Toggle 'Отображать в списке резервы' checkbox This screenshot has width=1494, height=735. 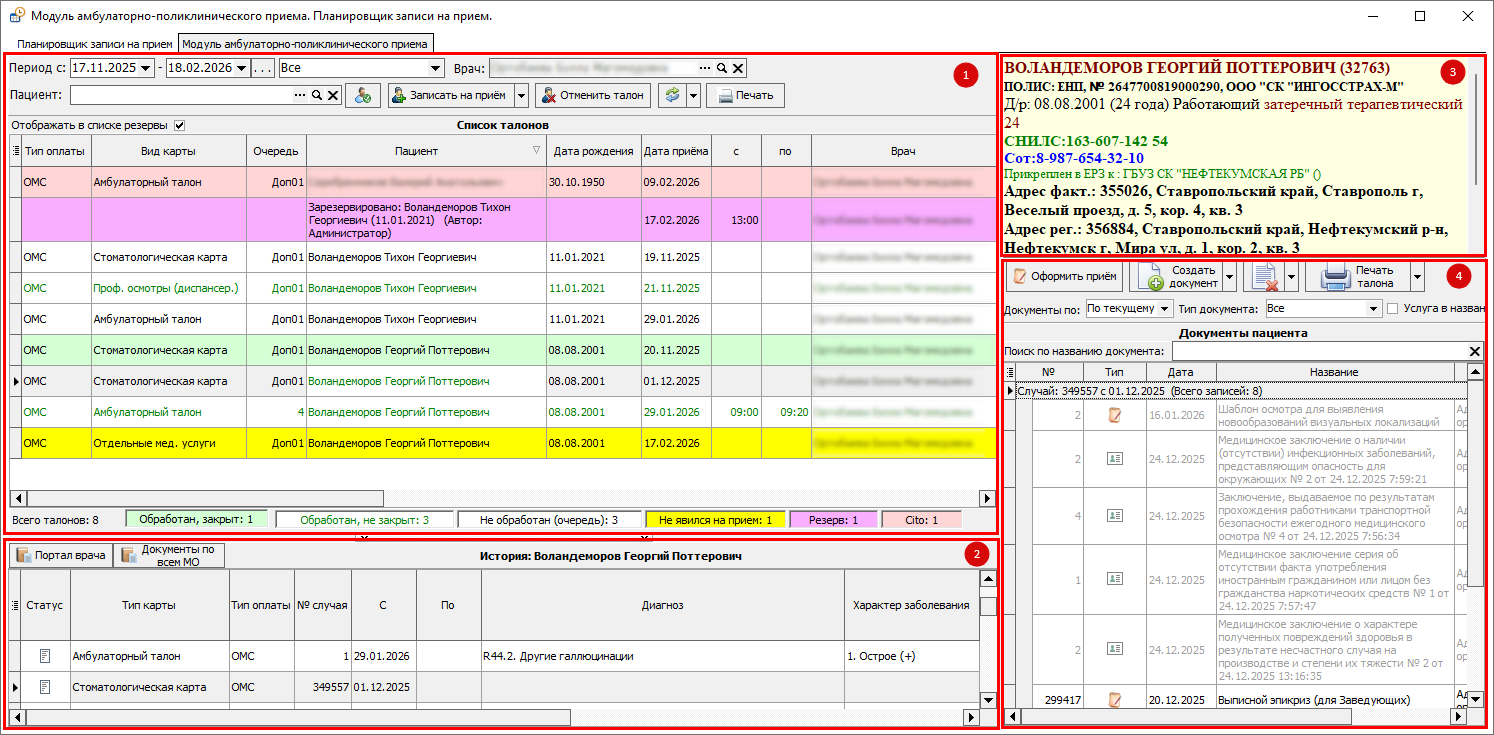(x=180, y=125)
